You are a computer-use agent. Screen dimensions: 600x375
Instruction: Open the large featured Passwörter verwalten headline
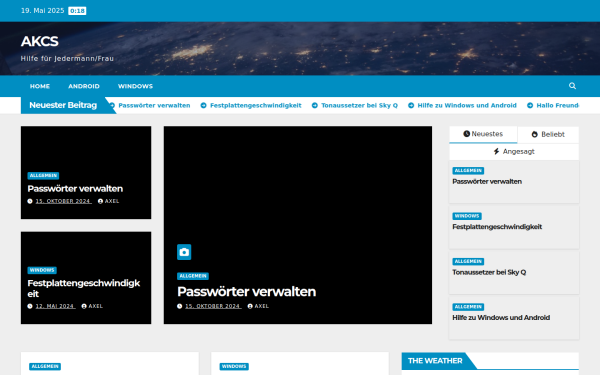246,292
